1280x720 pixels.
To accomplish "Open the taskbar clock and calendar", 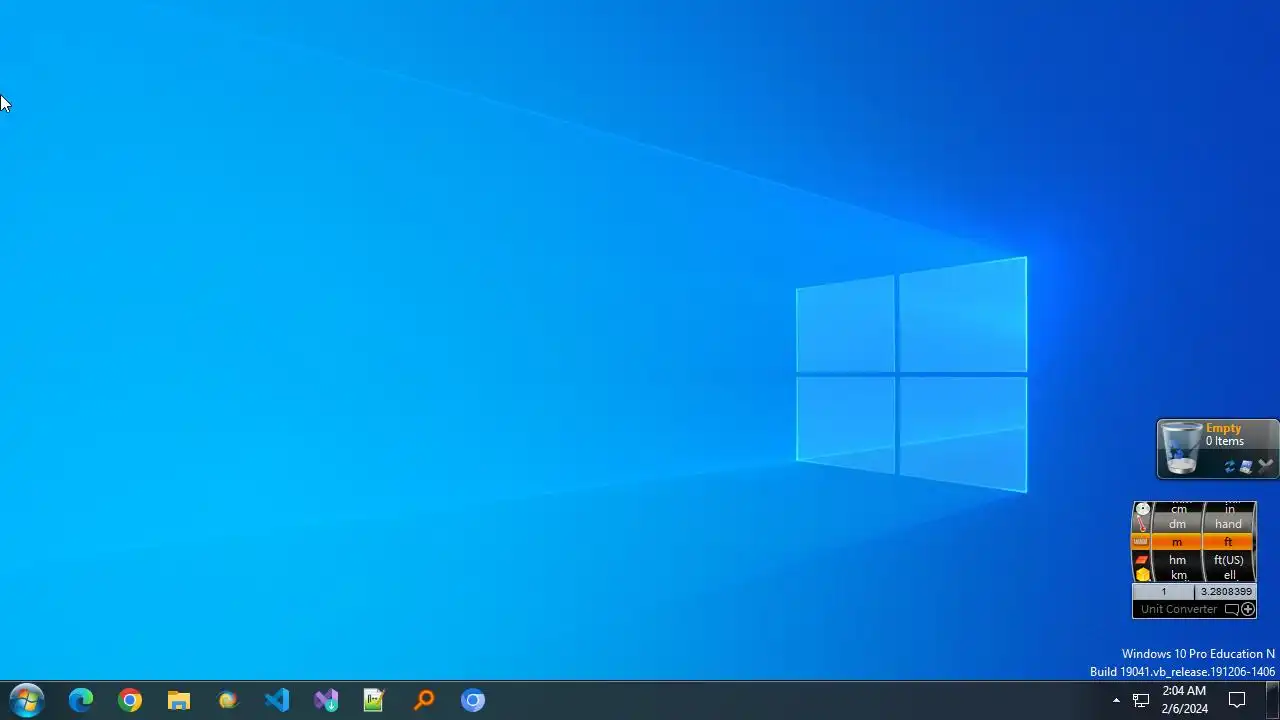I will pyautogui.click(x=1184, y=700).
